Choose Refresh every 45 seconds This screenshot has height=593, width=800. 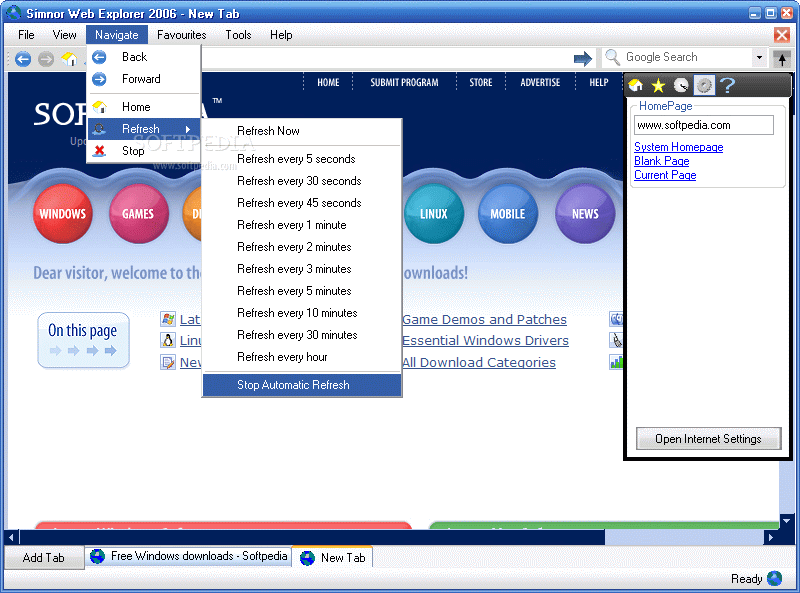tap(302, 203)
